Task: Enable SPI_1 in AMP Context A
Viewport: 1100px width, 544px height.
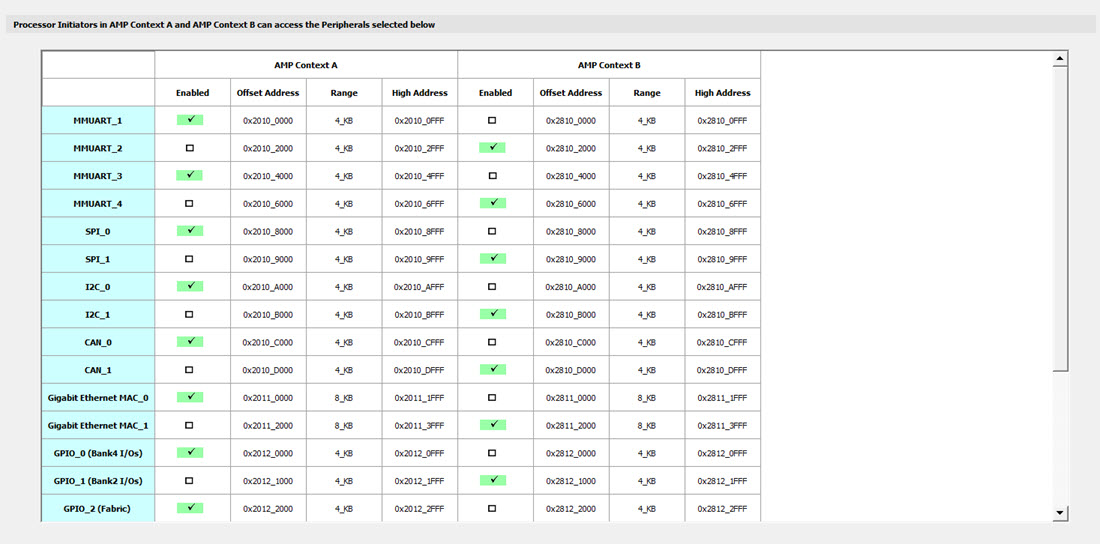Action: coord(189,259)
